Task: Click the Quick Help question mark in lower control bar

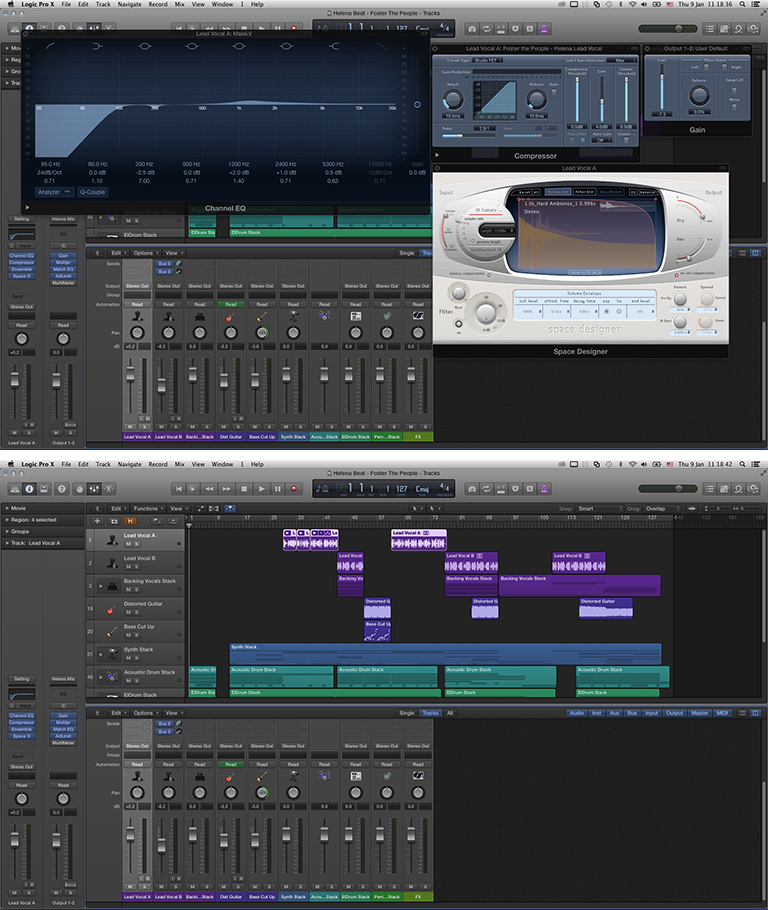Action: click(62, 489)
